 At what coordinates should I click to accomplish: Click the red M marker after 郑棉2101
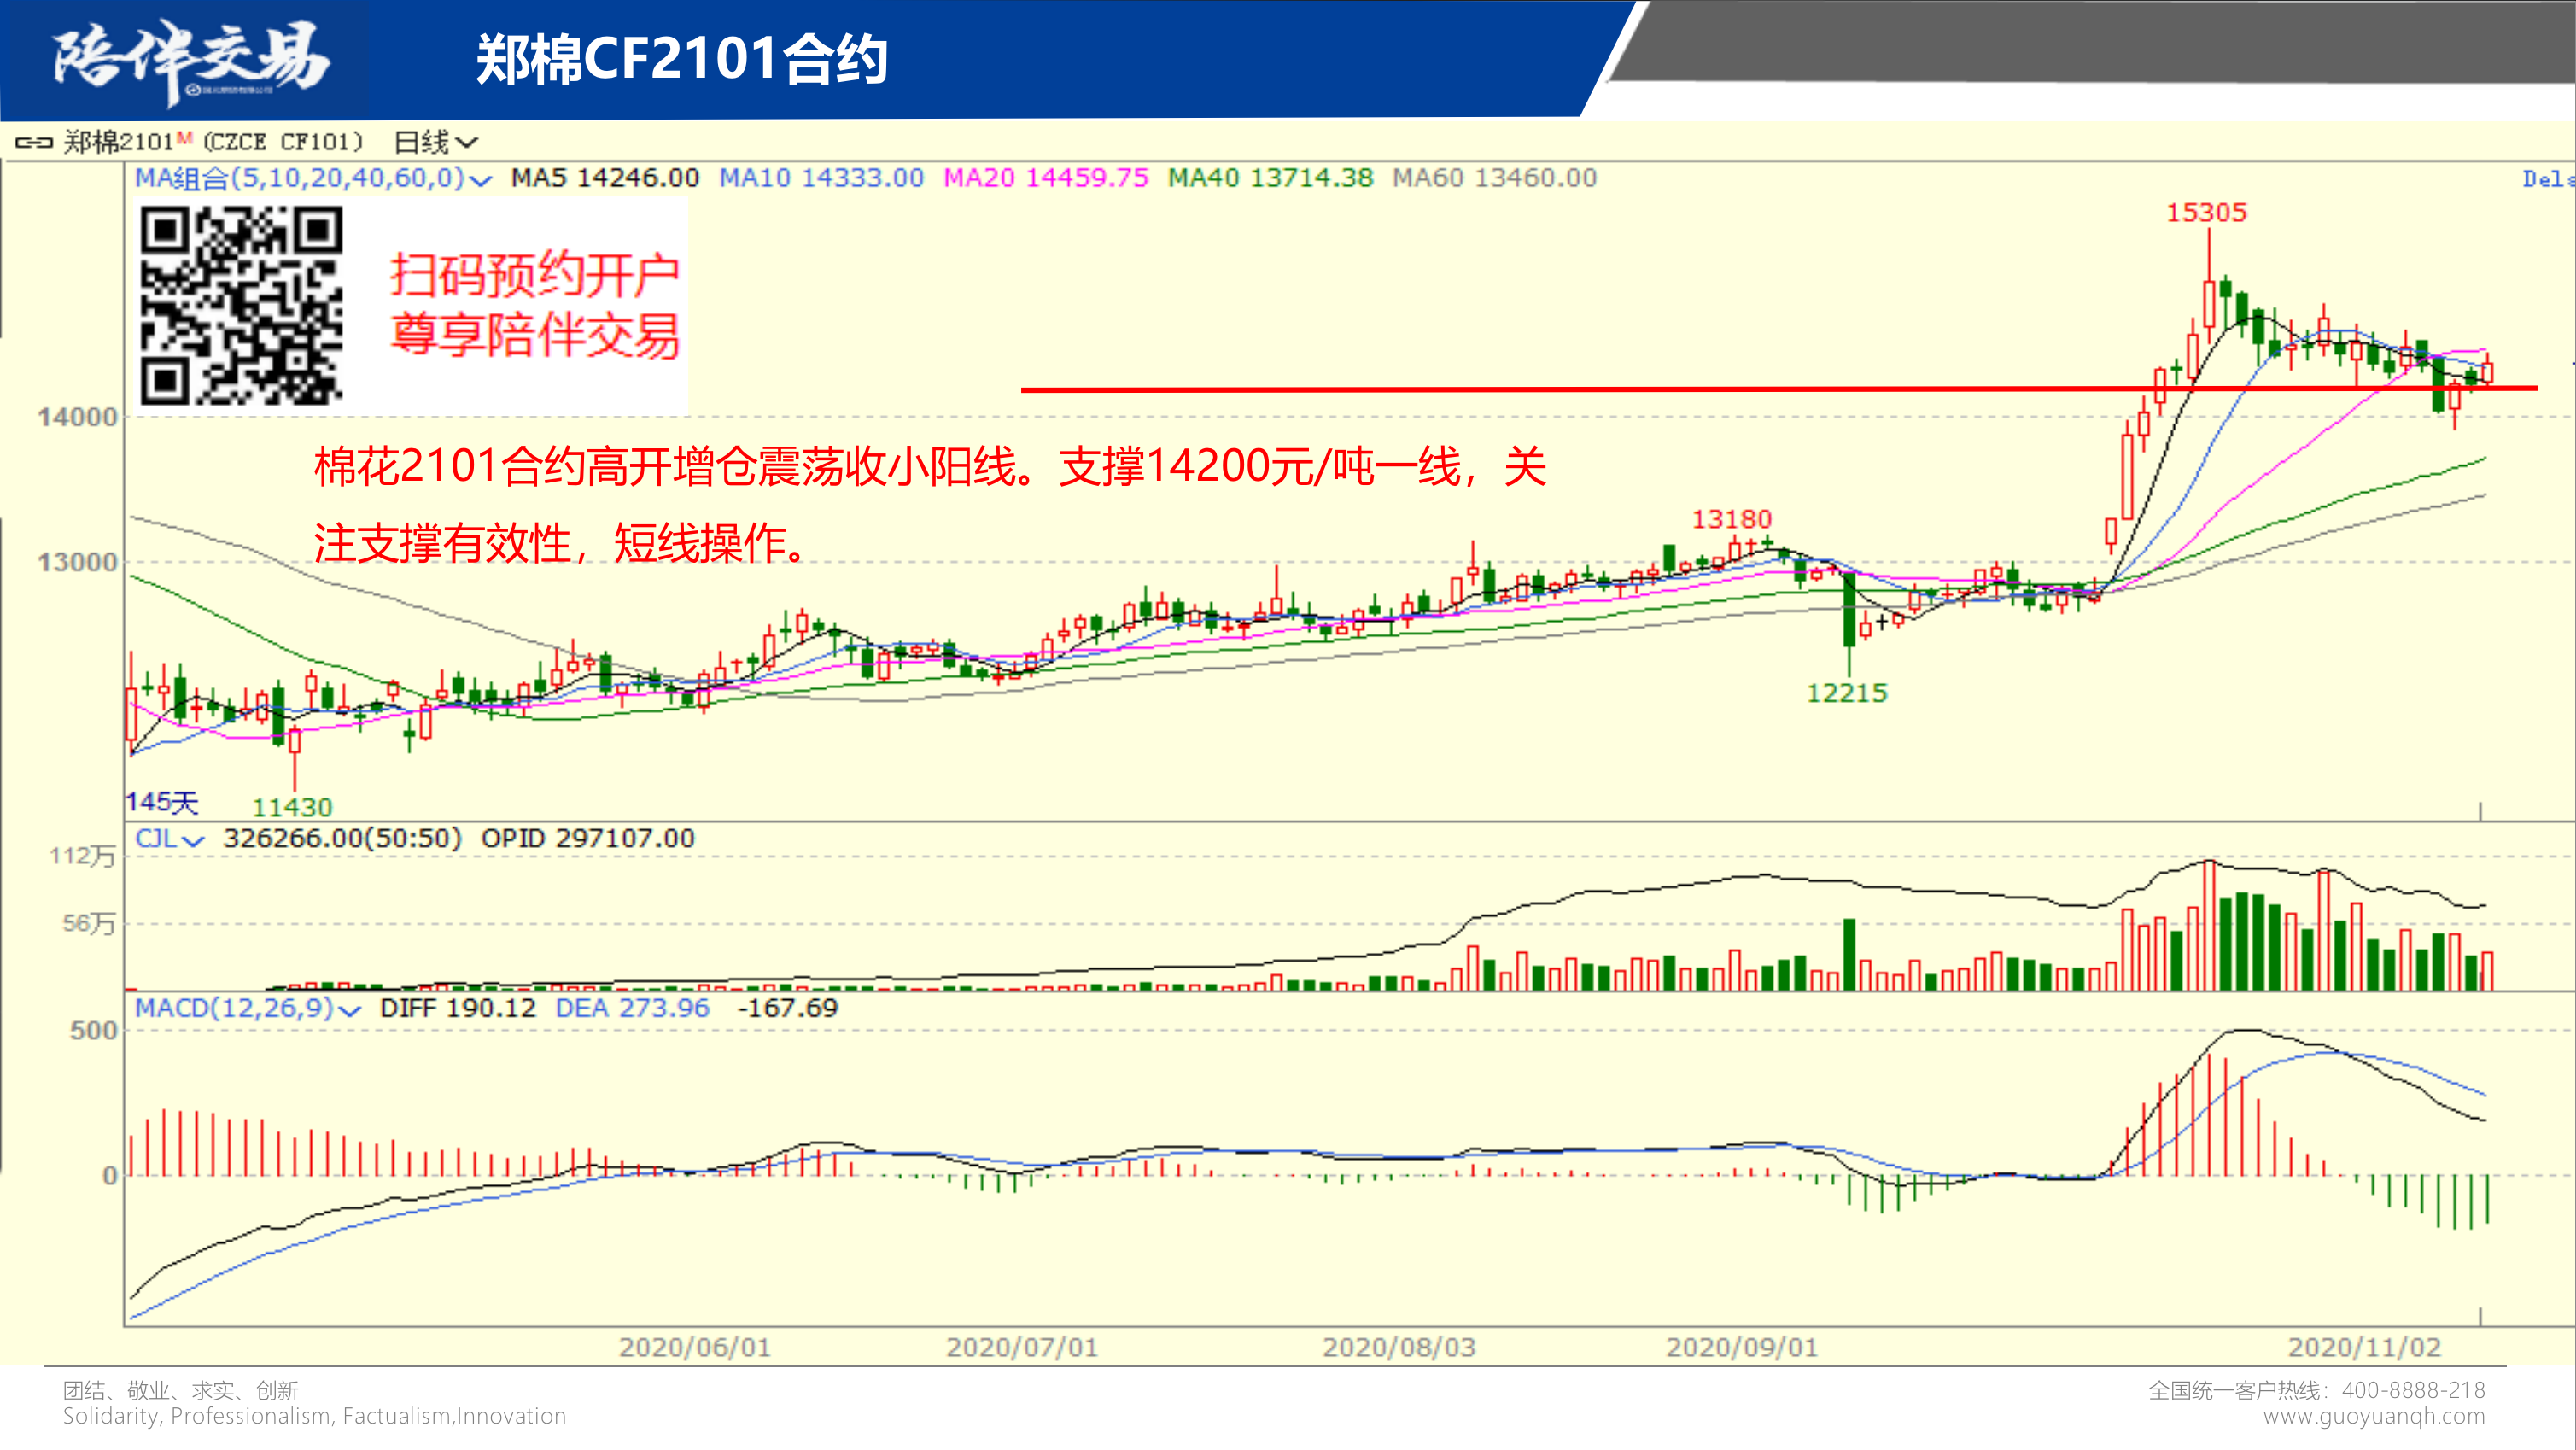click(x=184, y=137)
